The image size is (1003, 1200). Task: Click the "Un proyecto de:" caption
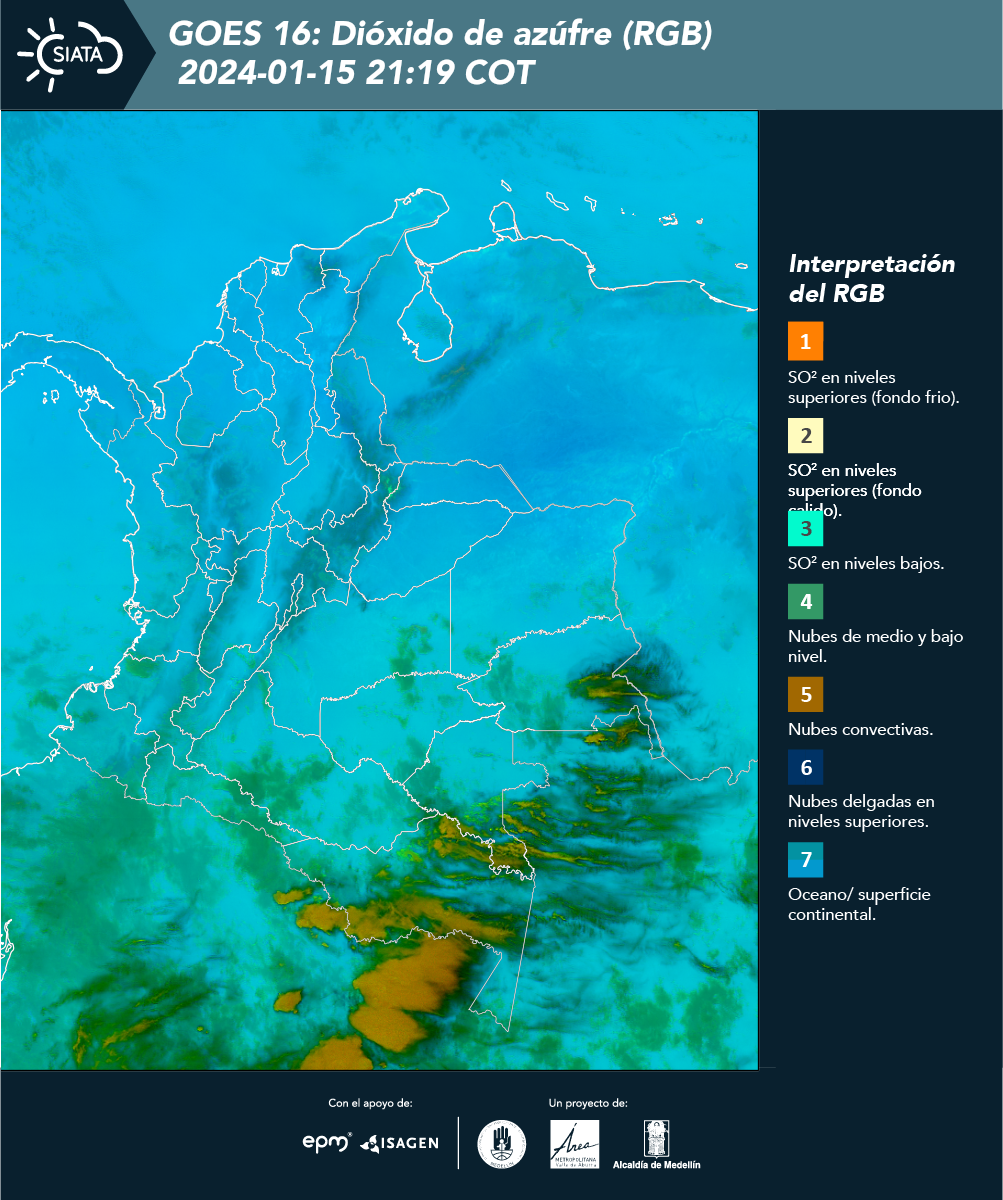coord(588,1103)
